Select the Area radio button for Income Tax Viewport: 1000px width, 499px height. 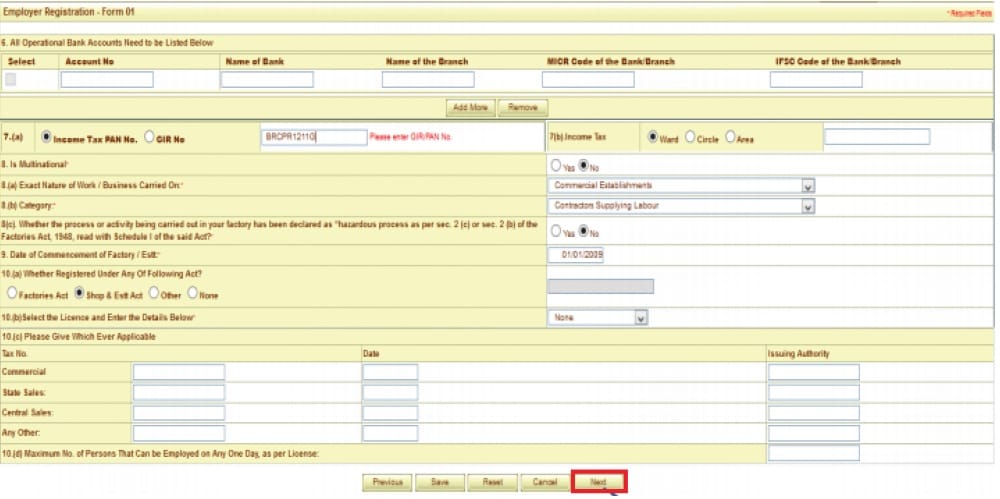[730, 138]
